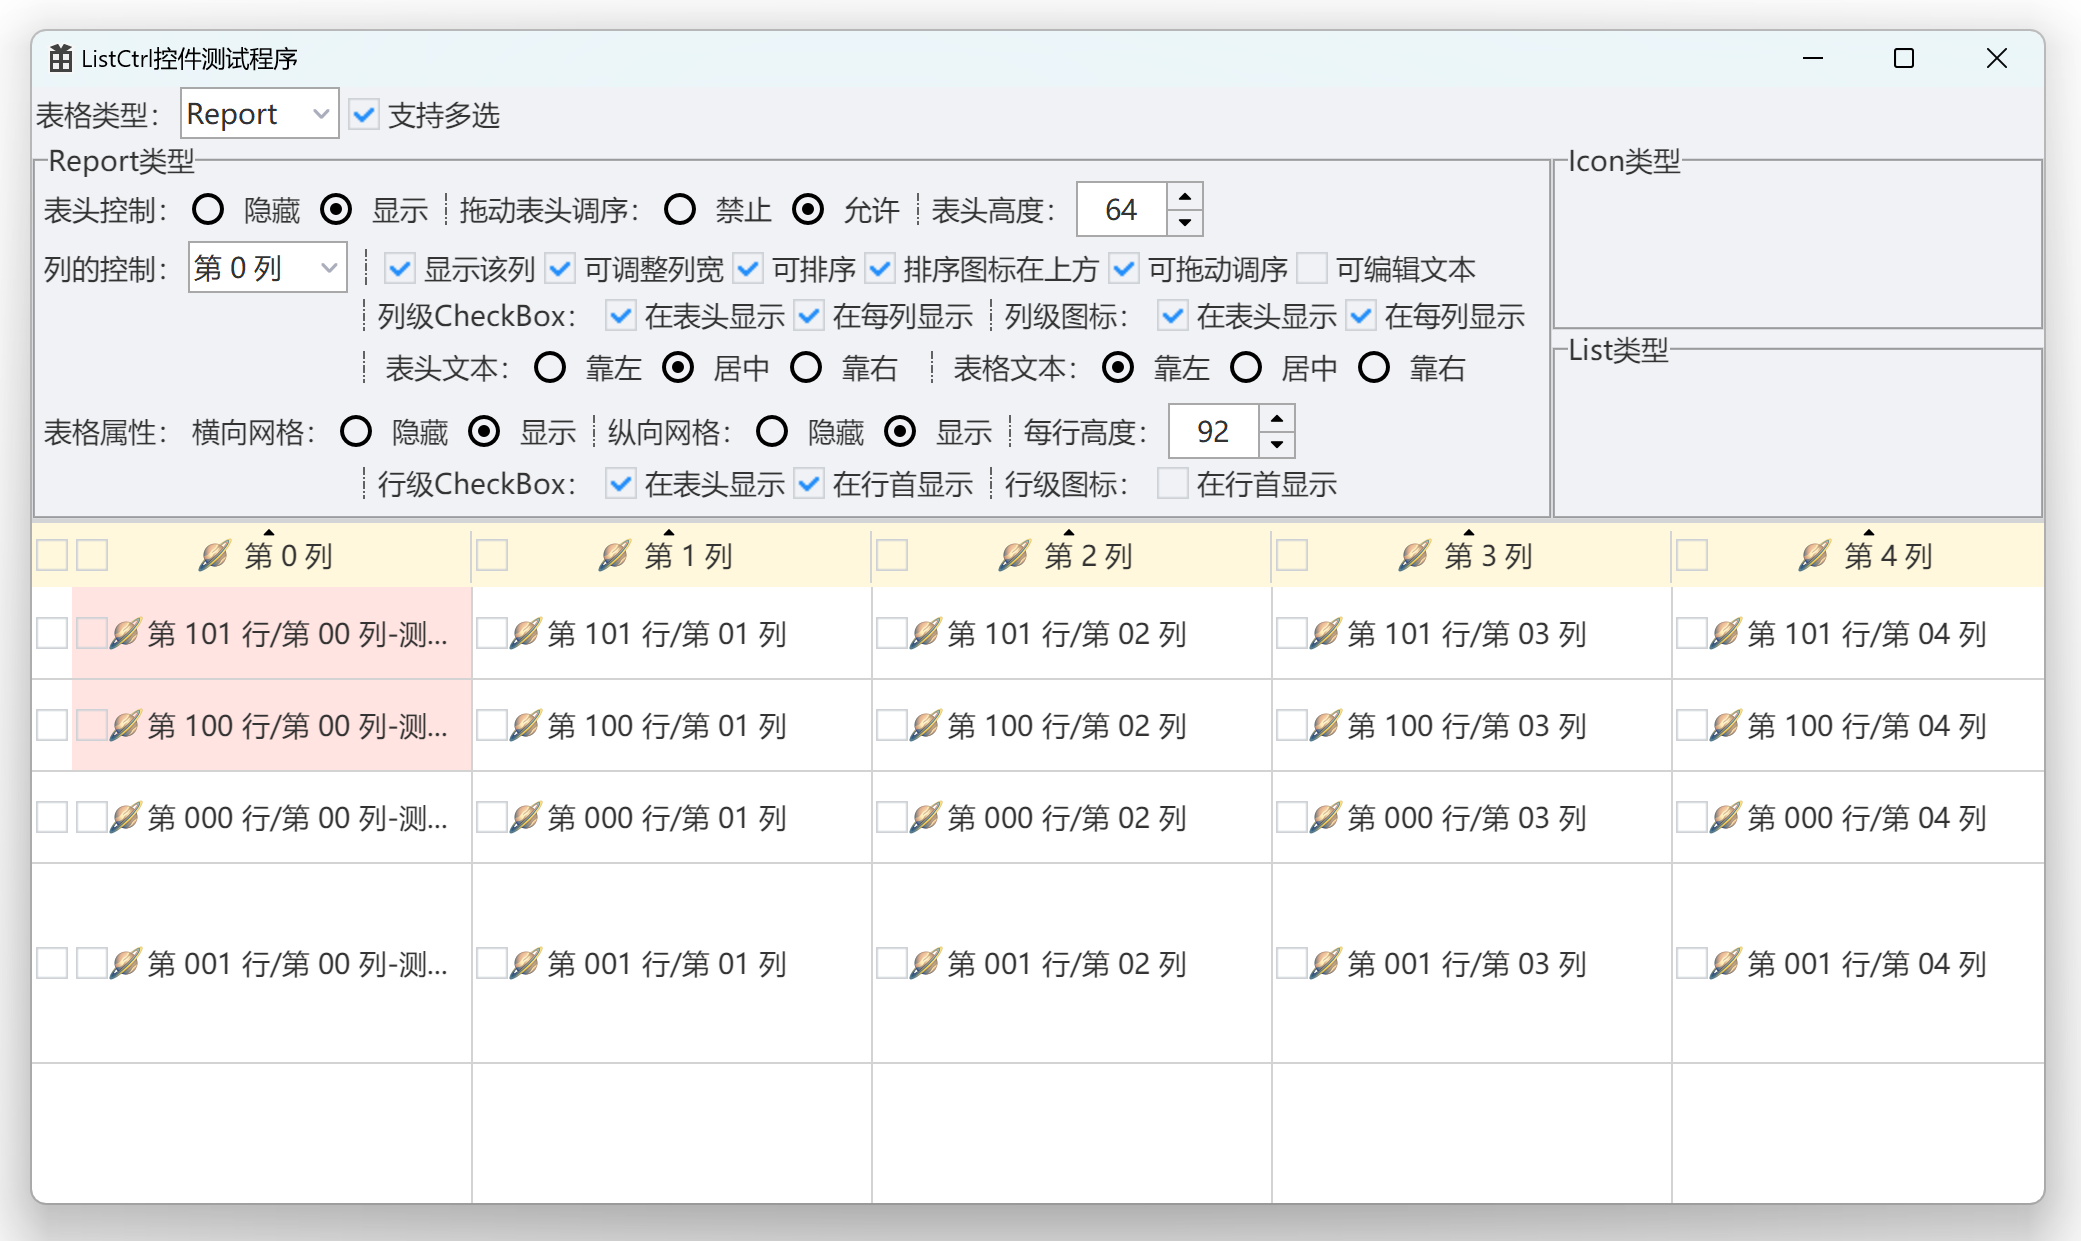Viewport: 2081px width, 1241px height.
Task: Open the 表格类型 Report dropdown
Action: point(259,114)
